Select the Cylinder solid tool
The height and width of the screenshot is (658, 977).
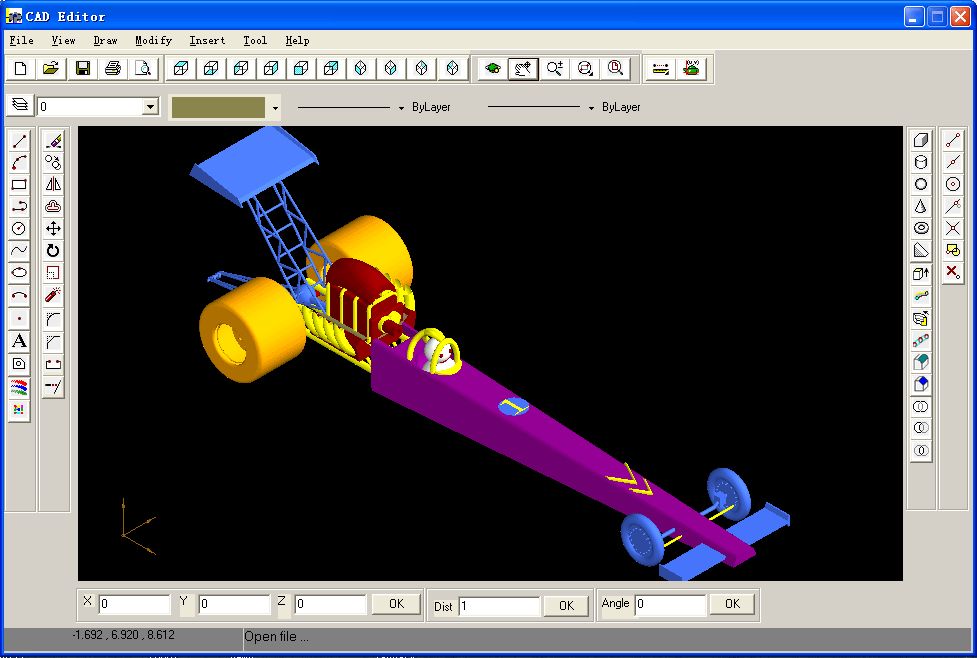pyautogui.click(x=921, y=162)
